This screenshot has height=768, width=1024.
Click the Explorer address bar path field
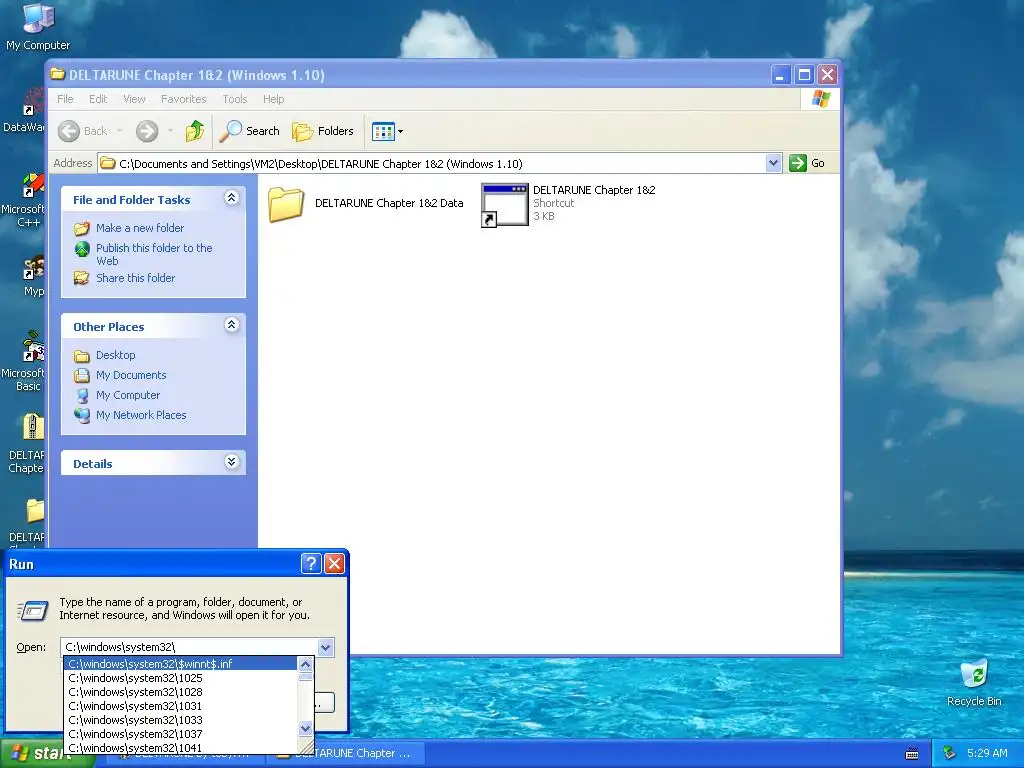(432, 163)
